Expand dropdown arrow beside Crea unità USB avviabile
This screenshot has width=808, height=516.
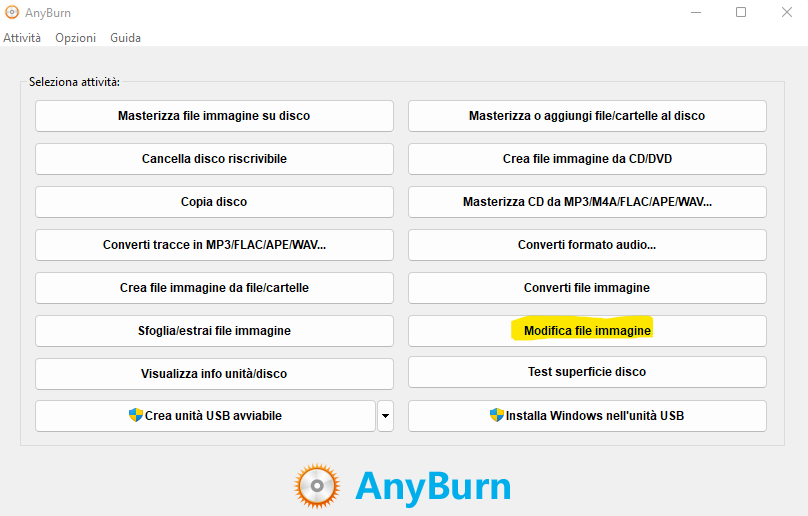pyautogui.click(x=385, y=416)
